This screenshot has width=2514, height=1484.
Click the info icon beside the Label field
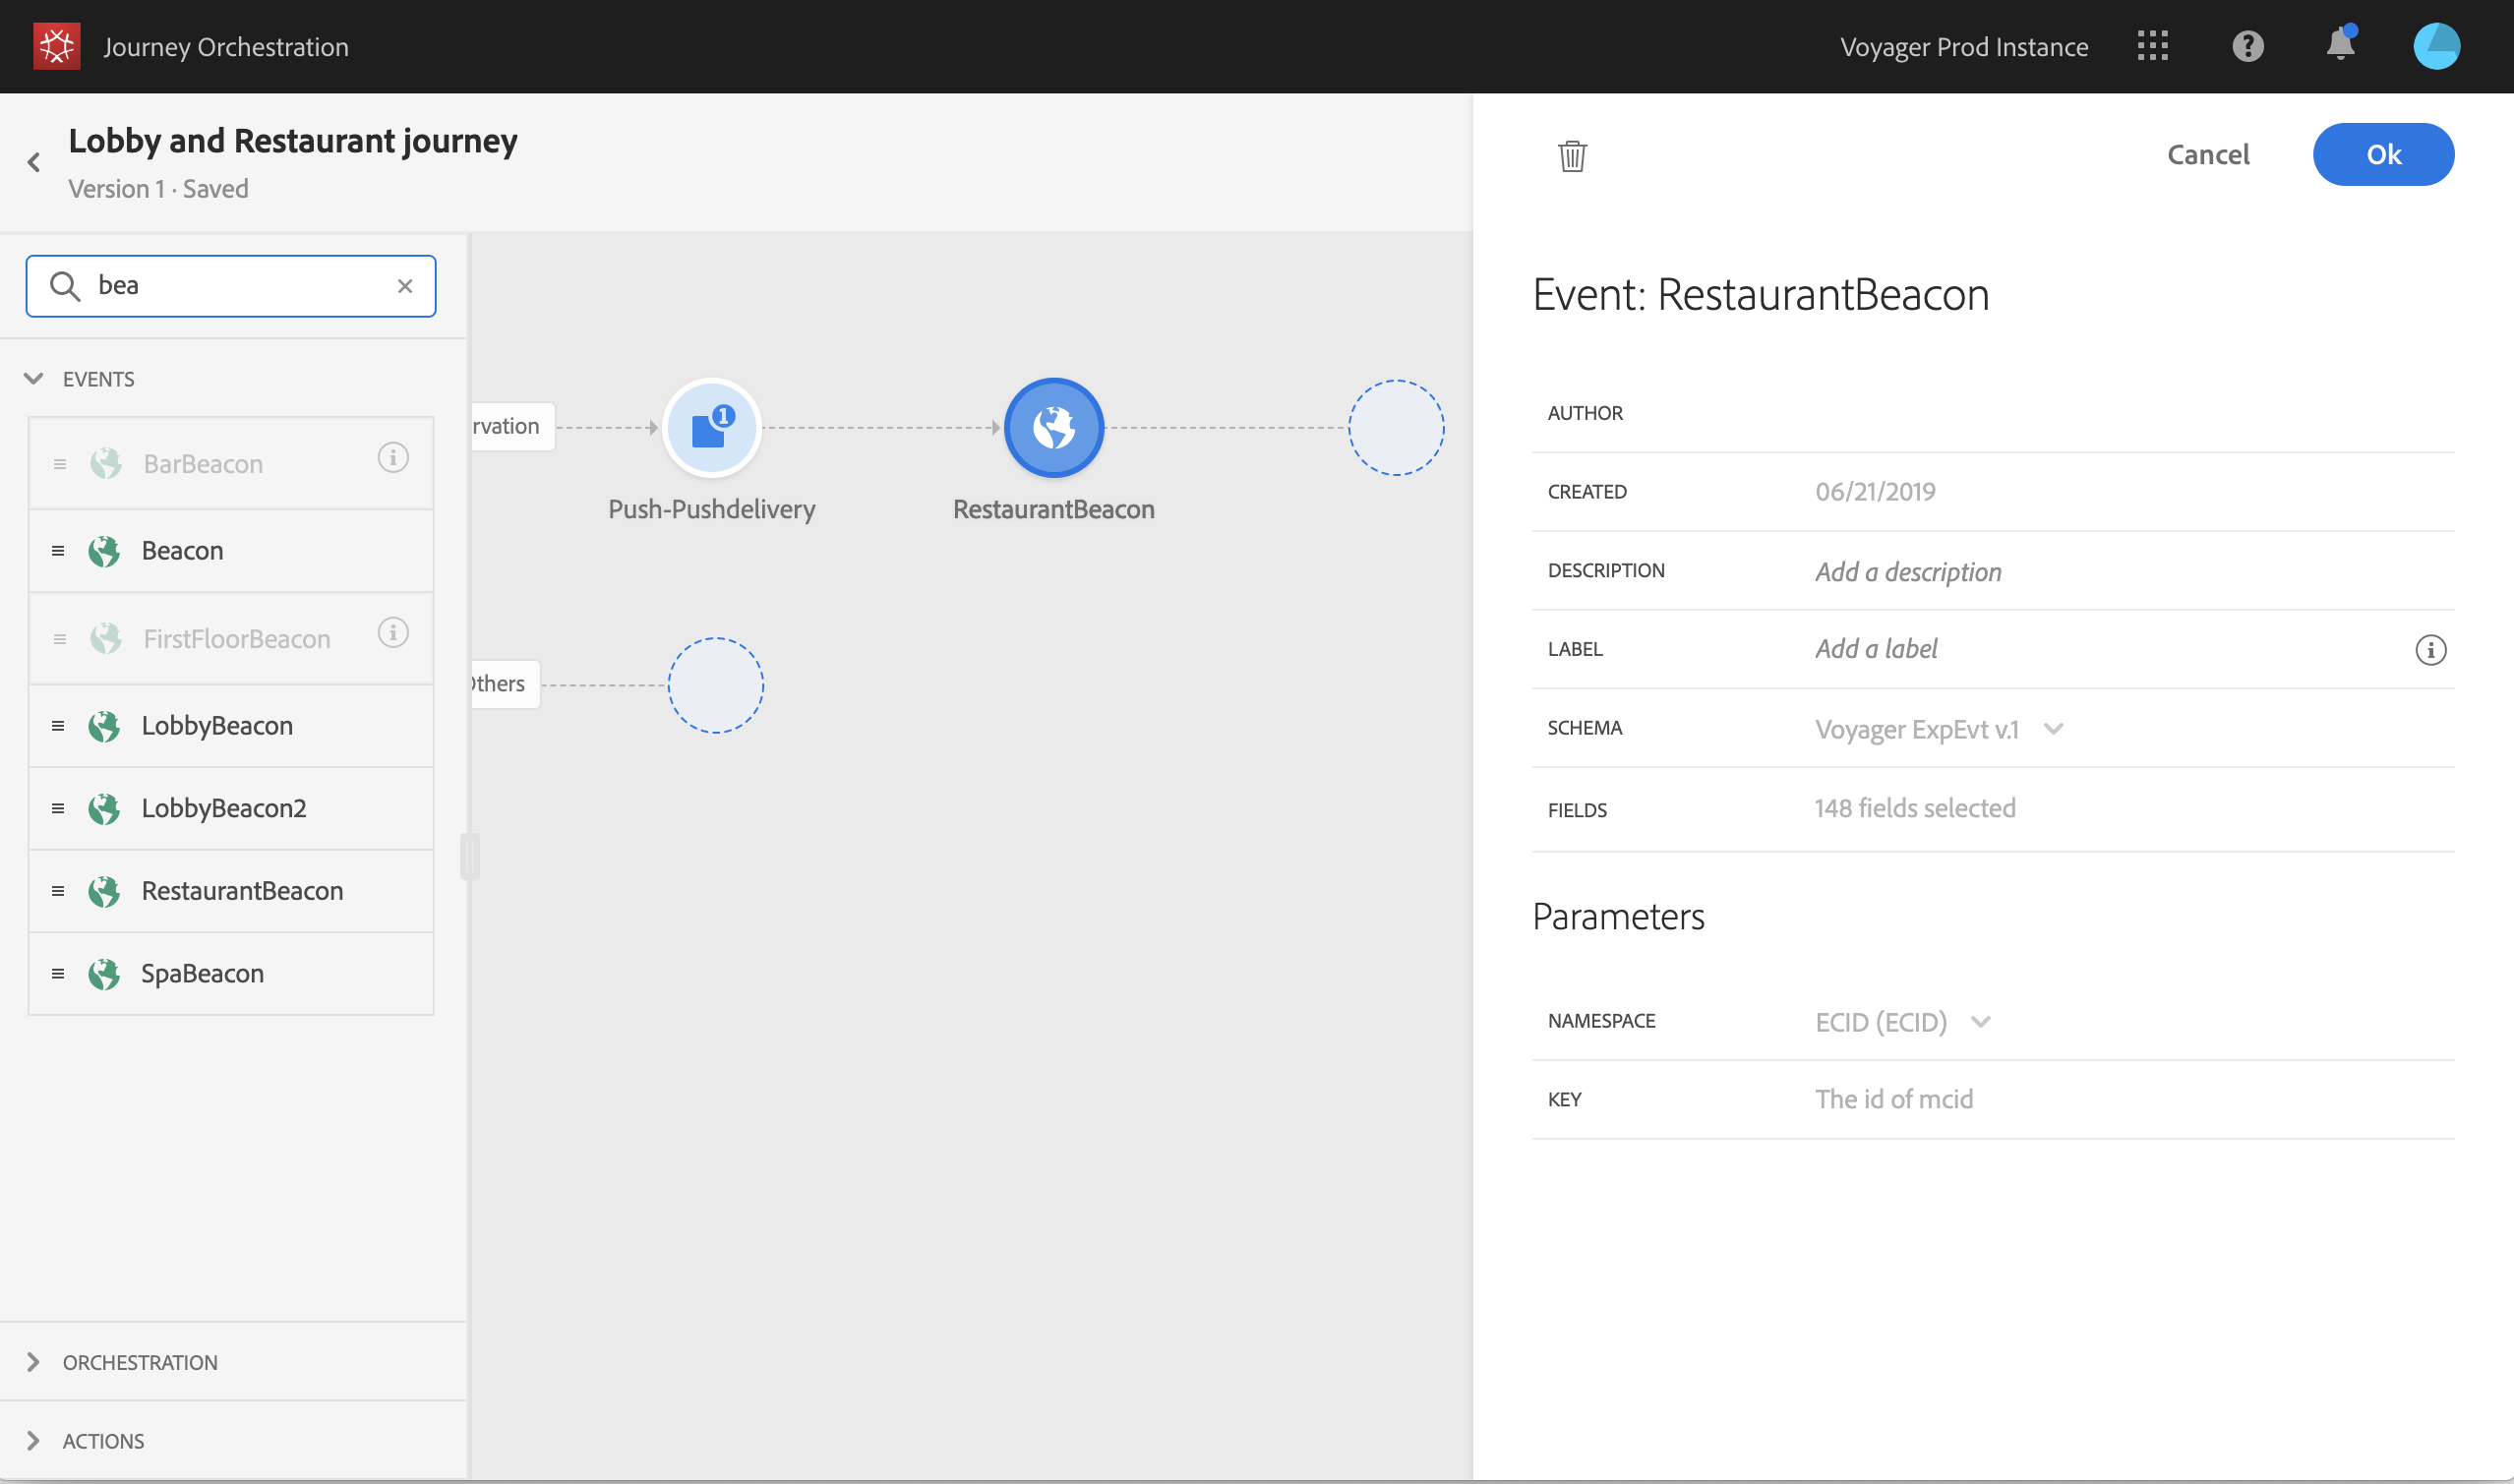[x=2430, y=650]
